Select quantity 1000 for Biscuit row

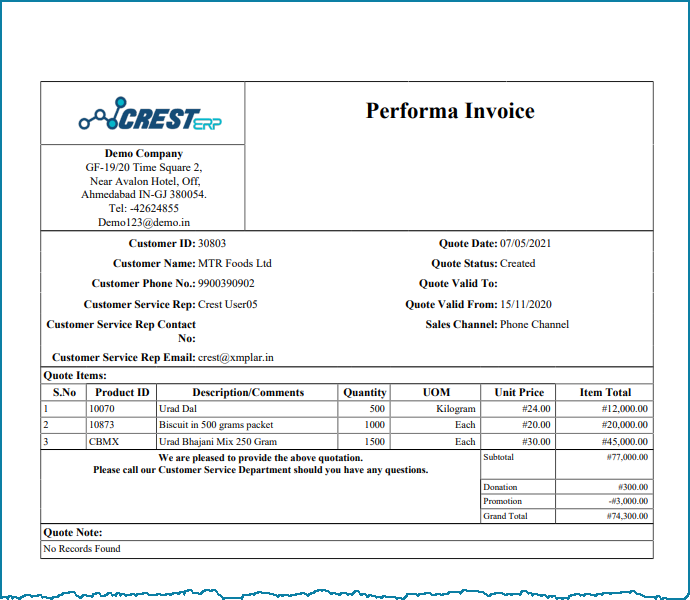(x=374, y=425)
